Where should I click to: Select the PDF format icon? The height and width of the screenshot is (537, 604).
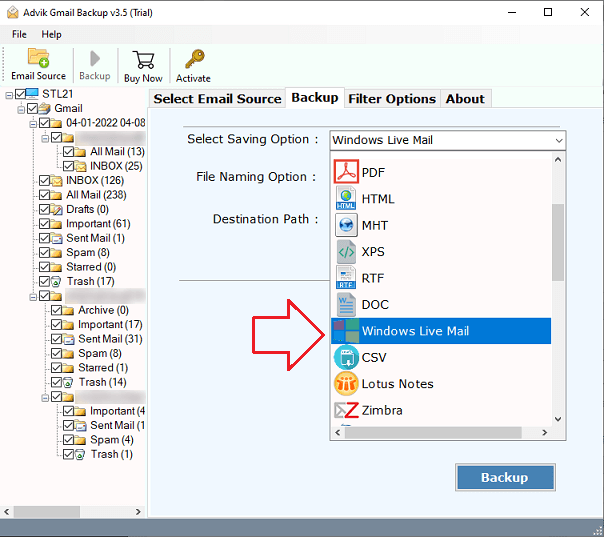point(346,172)
